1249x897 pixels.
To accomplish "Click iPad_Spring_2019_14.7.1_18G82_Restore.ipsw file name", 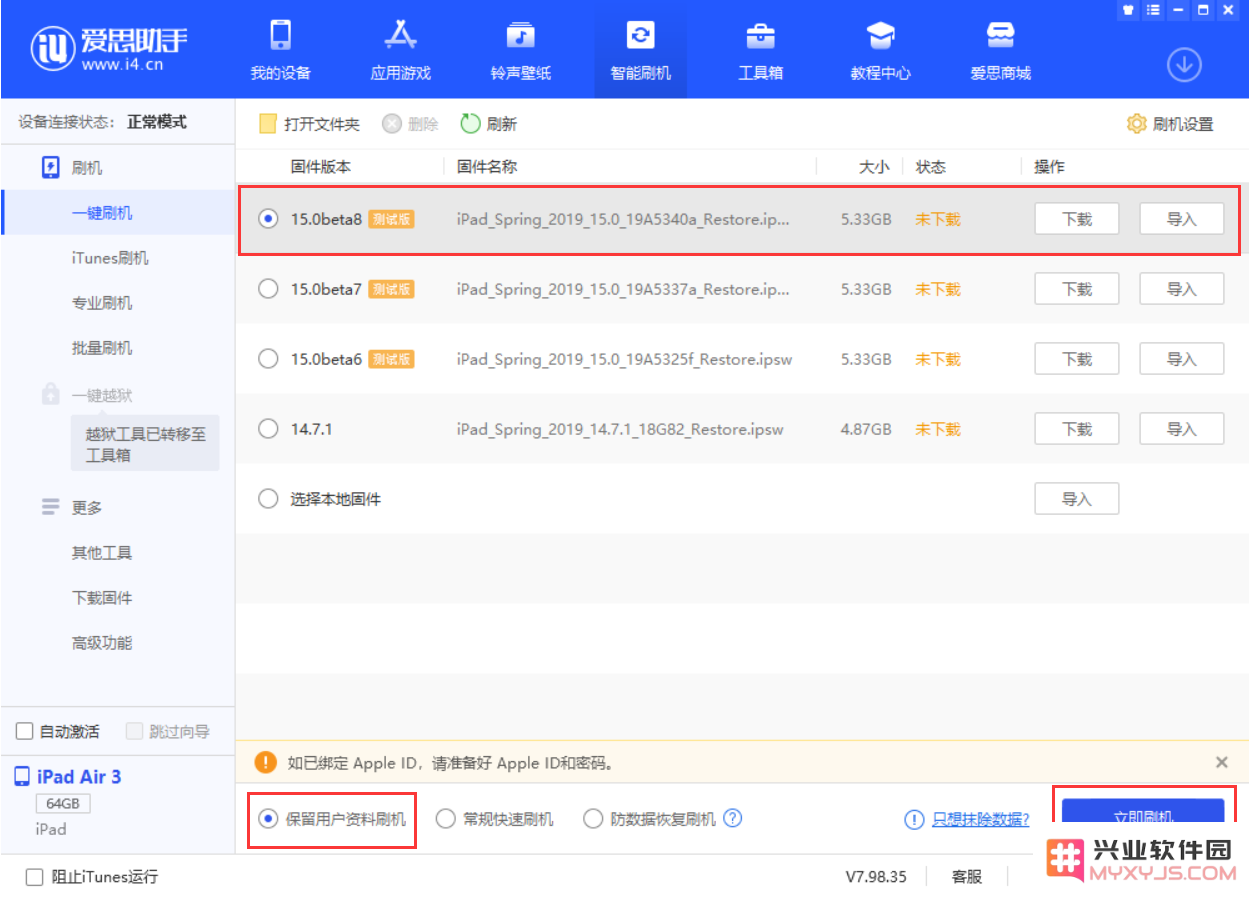I will point(620,429).
